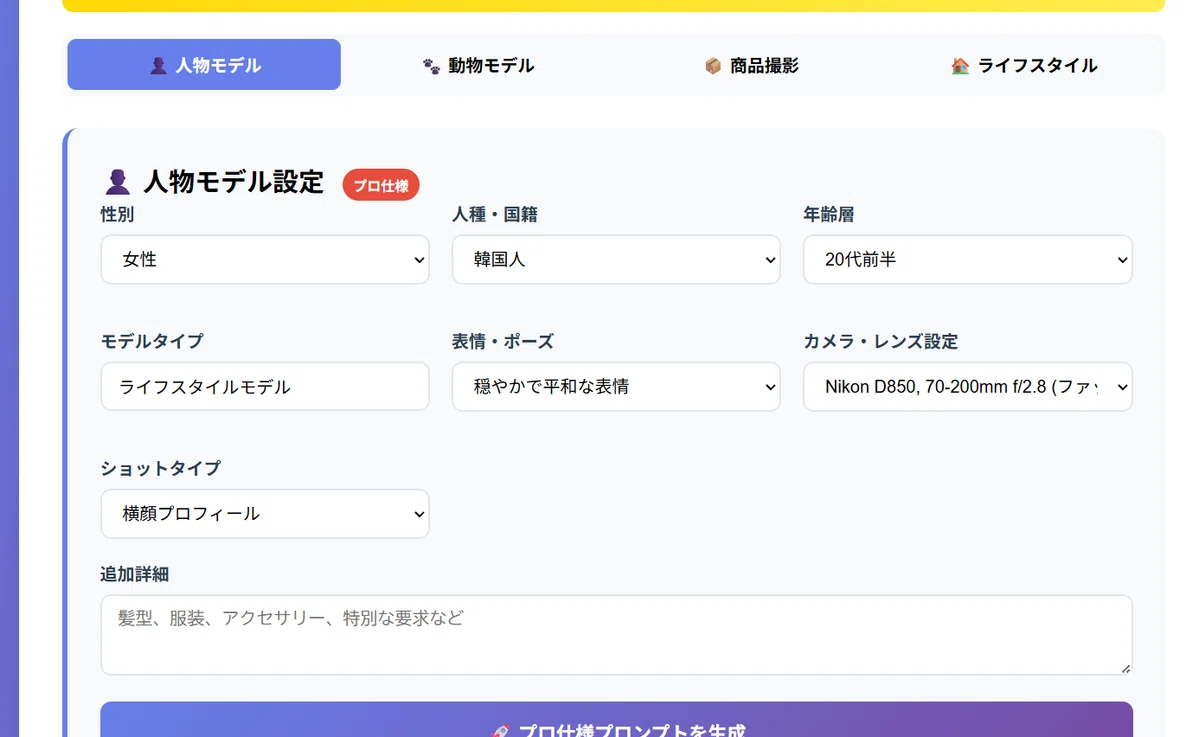Click the ショットタイプ label
Screen dimensions: 1200x737
[x=161, y=468]
